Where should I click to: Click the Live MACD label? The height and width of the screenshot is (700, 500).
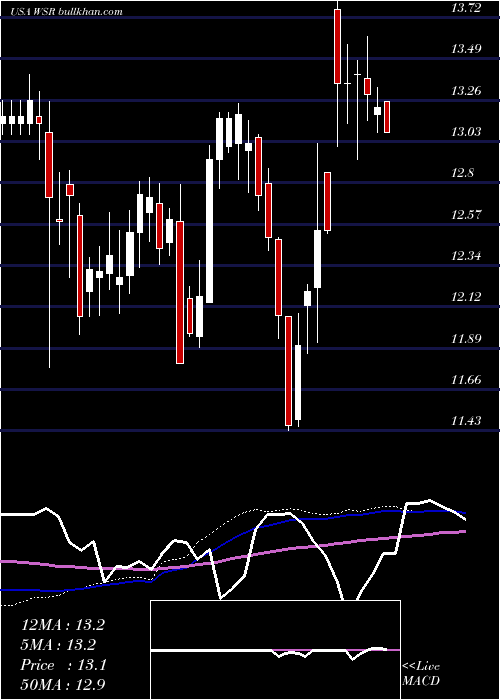421,673
